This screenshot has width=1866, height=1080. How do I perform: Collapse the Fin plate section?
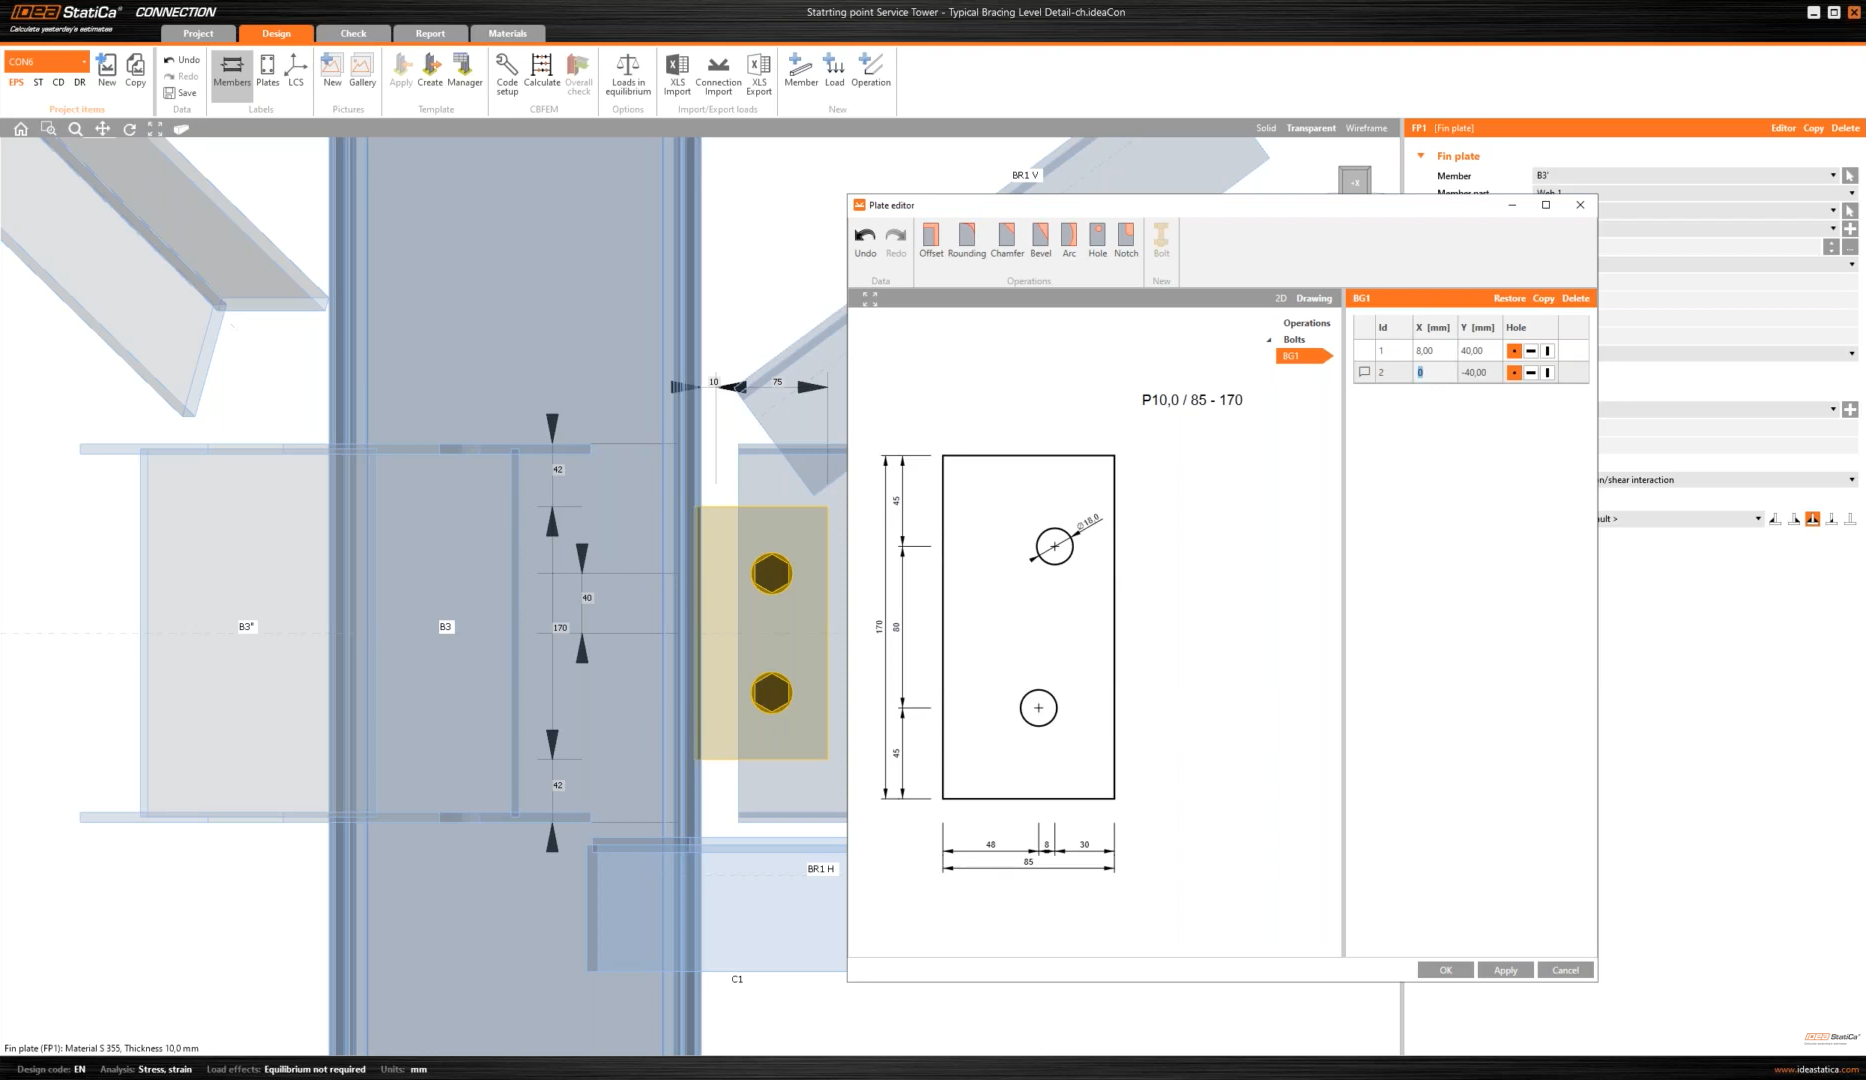pyautogui.click(x=1421, y=156)
